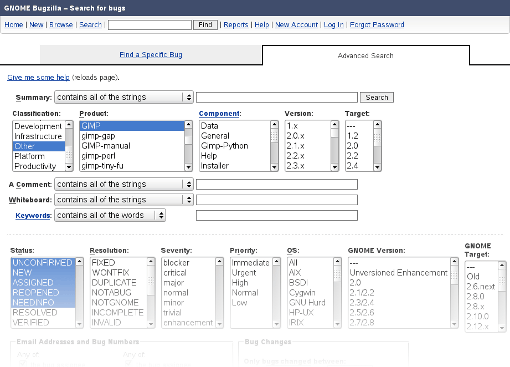Image resolution: width=510 pixels, height=367 pixels.
Task: Click down arrow of Resolution list scrollbar
Action: 151,324
